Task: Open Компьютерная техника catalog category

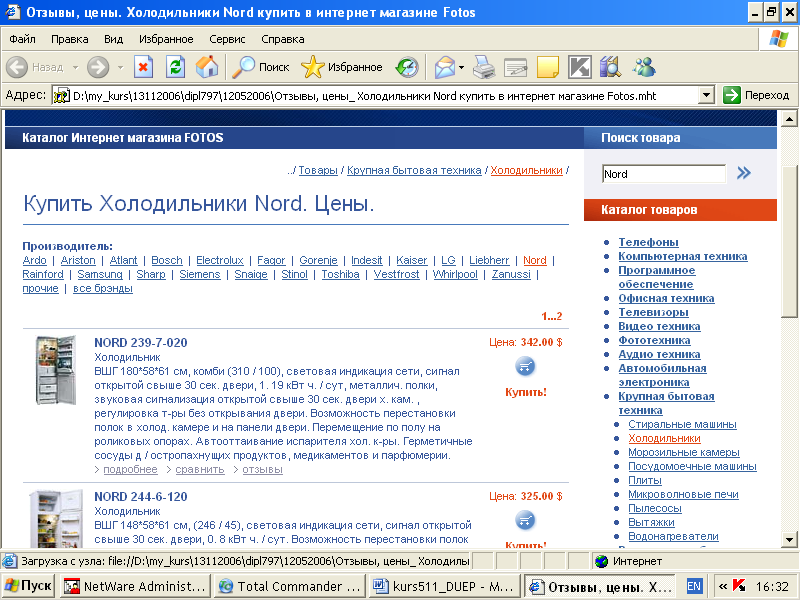Action: click(683, 256)
